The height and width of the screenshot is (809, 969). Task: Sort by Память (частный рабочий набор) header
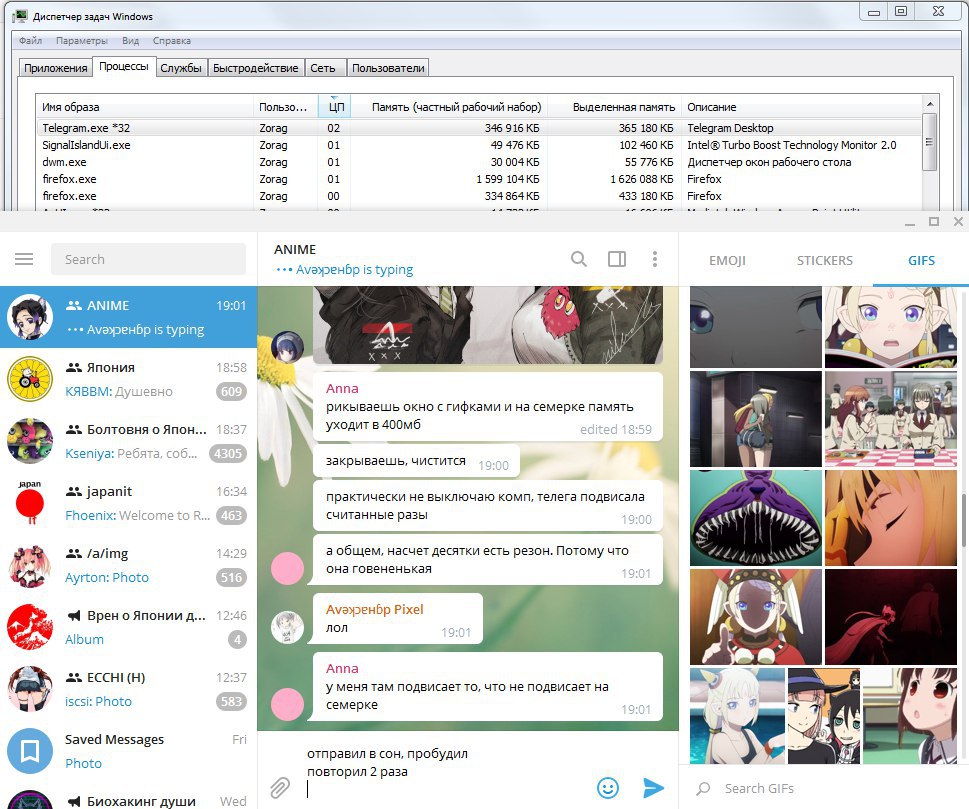click(449, 107)
